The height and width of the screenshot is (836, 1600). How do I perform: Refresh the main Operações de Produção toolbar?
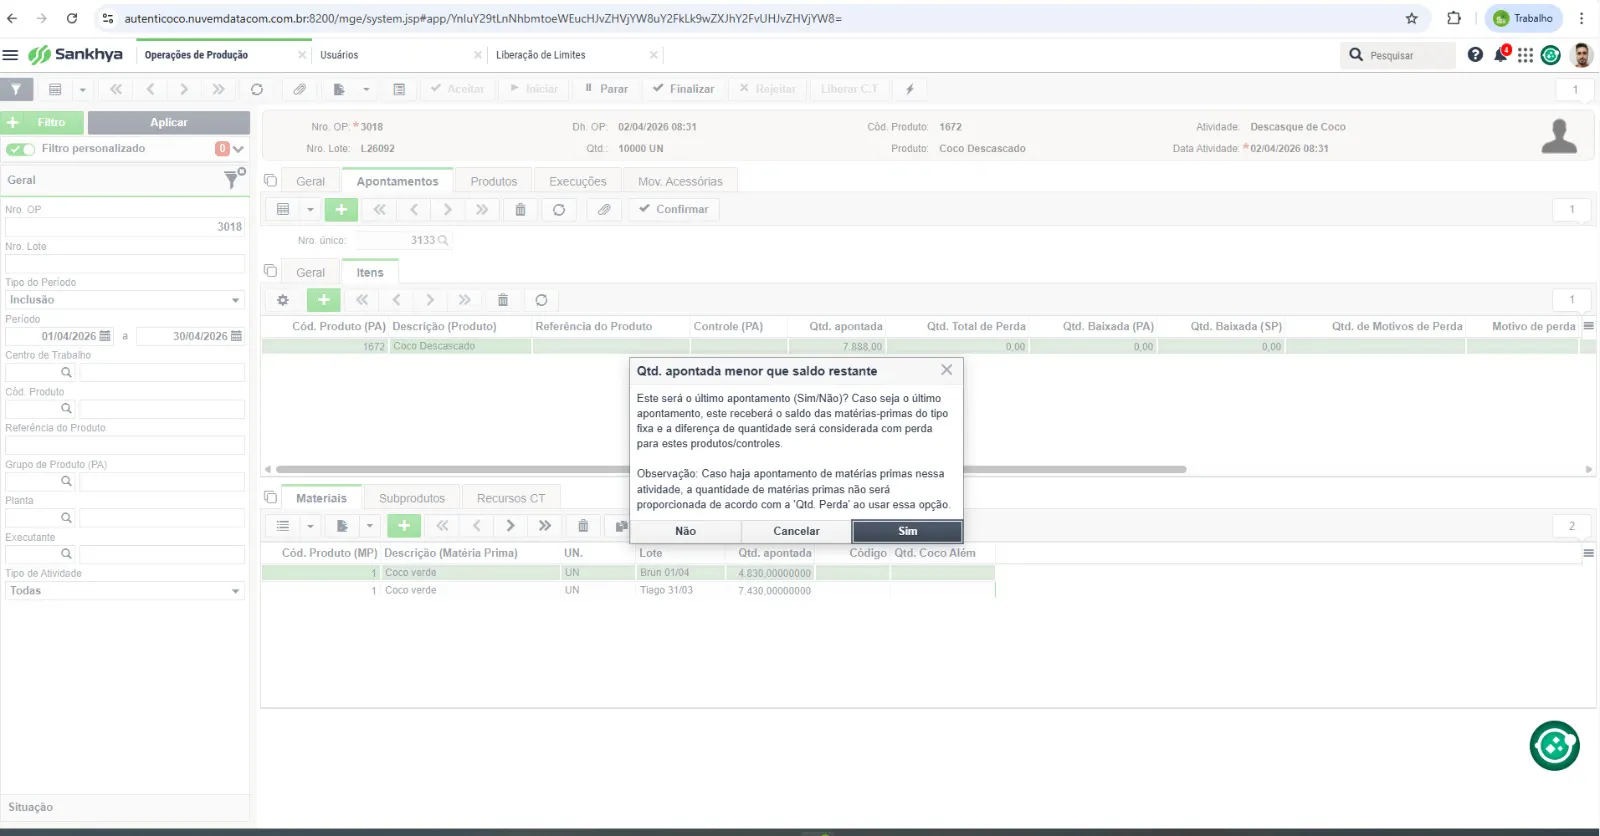257,89
